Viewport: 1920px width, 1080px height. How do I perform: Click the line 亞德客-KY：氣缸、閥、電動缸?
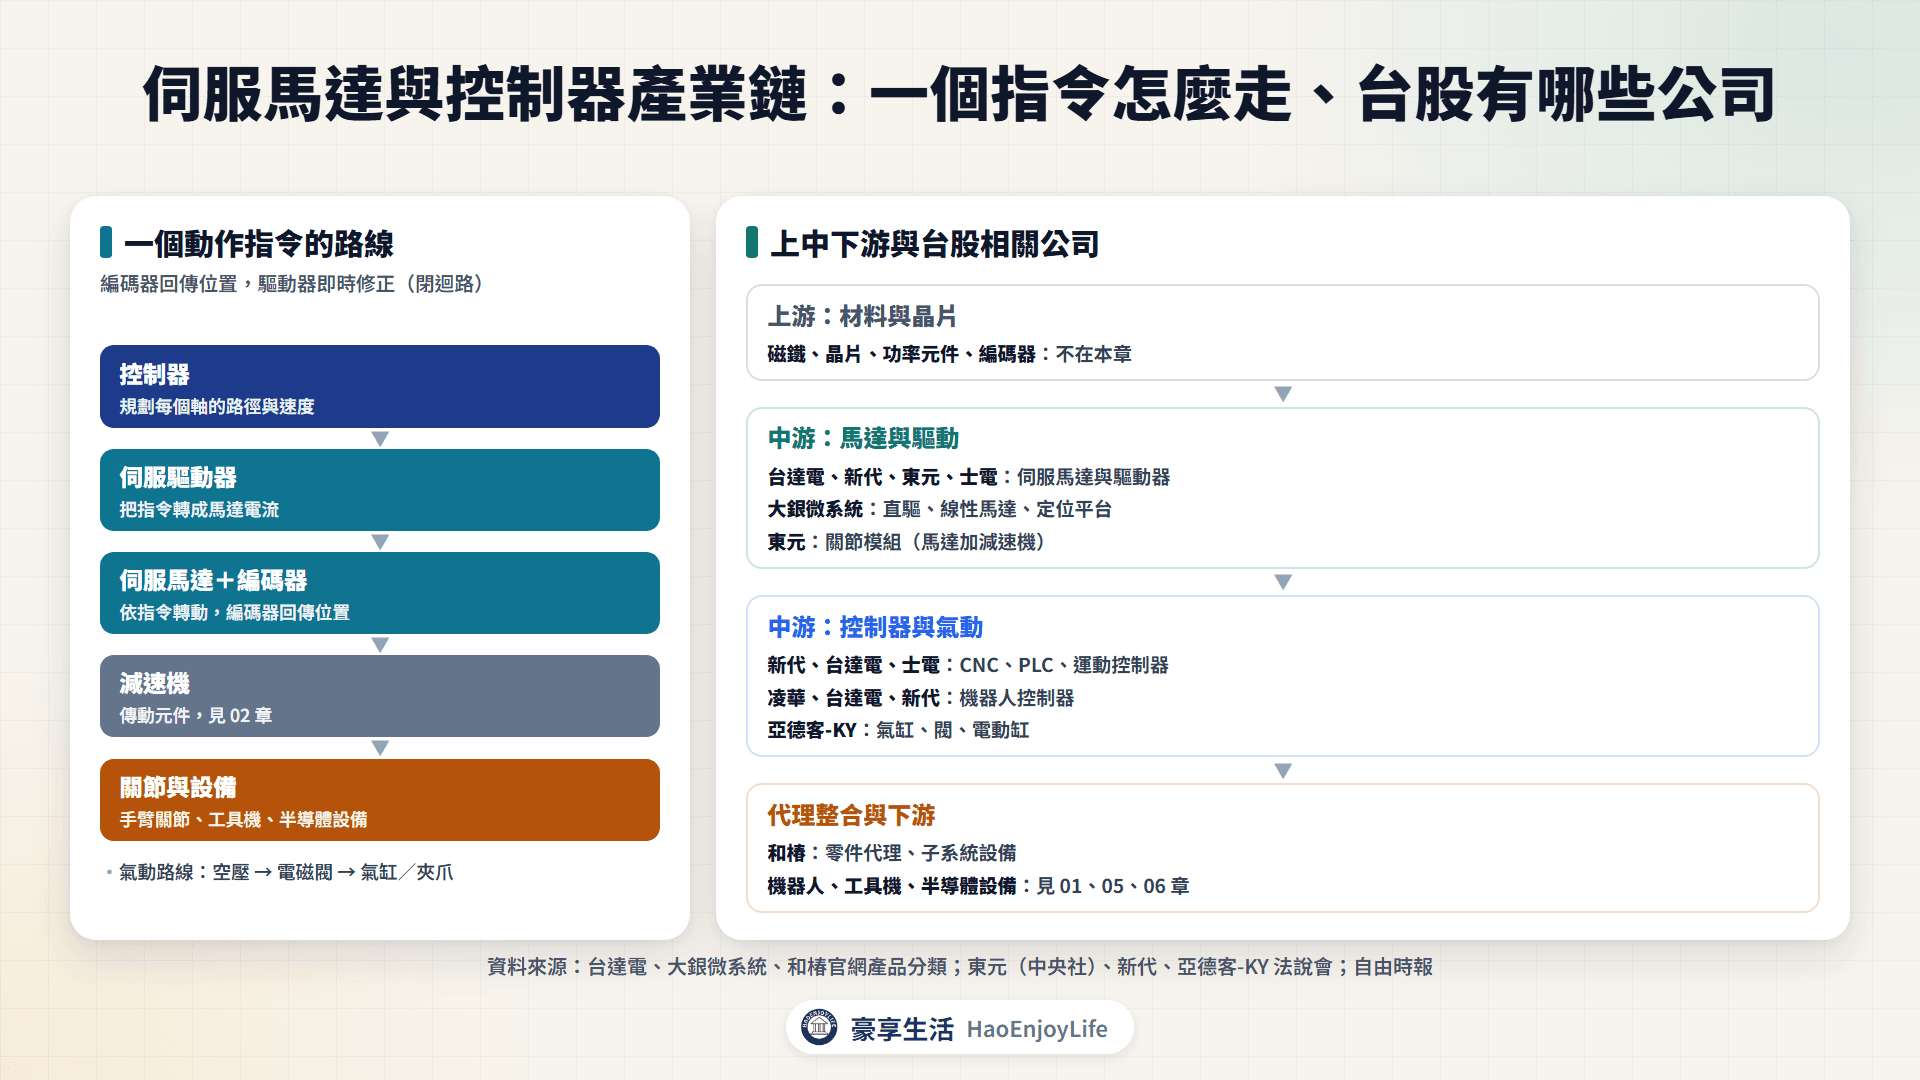898,730
